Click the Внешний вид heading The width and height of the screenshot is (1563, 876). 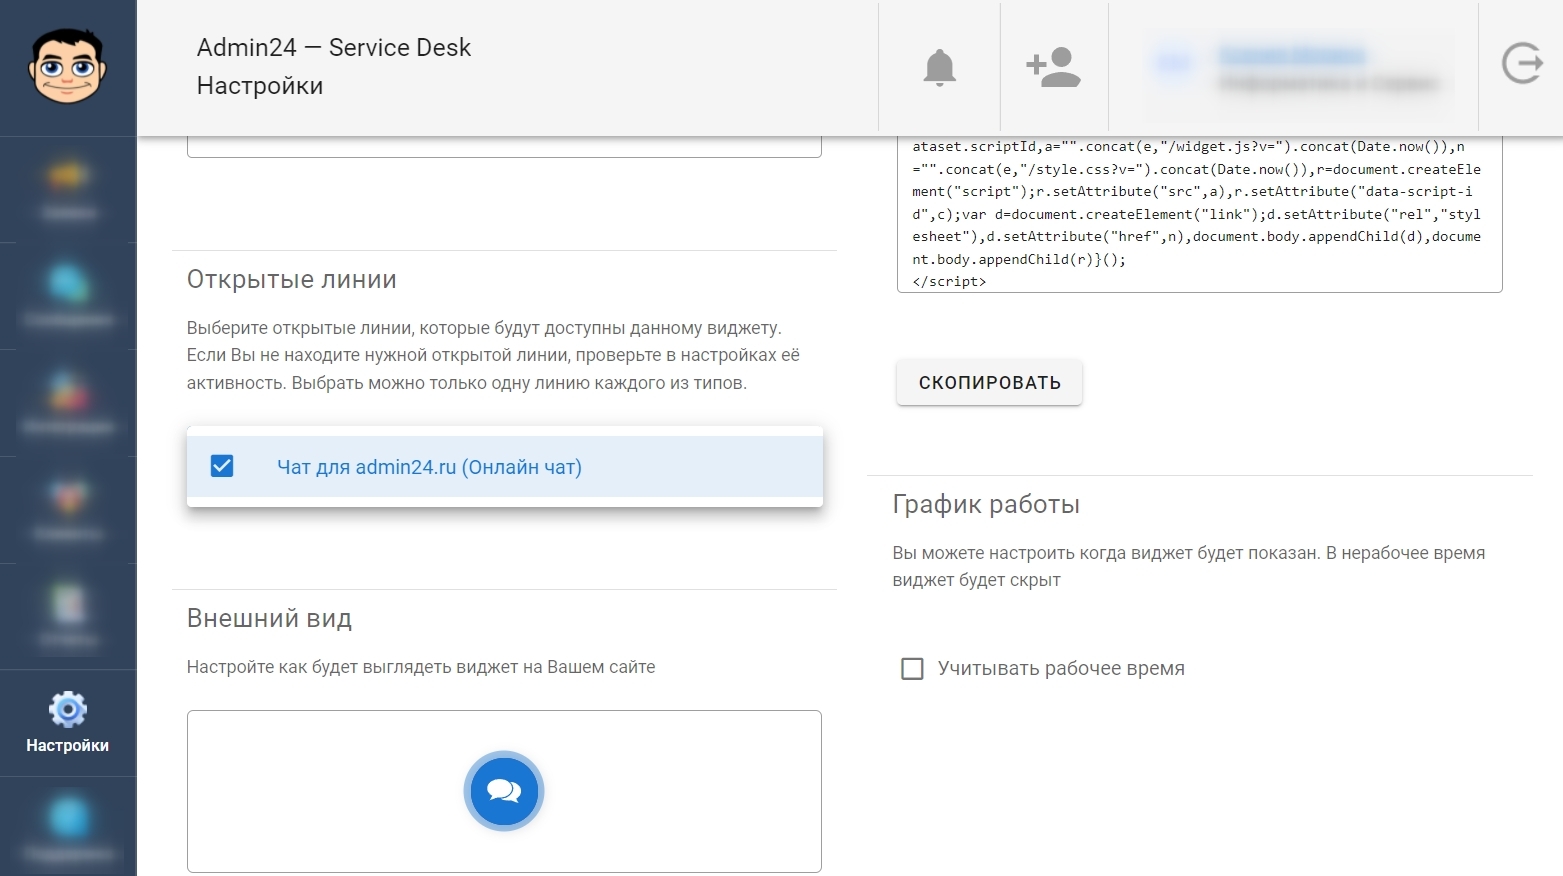269,619
